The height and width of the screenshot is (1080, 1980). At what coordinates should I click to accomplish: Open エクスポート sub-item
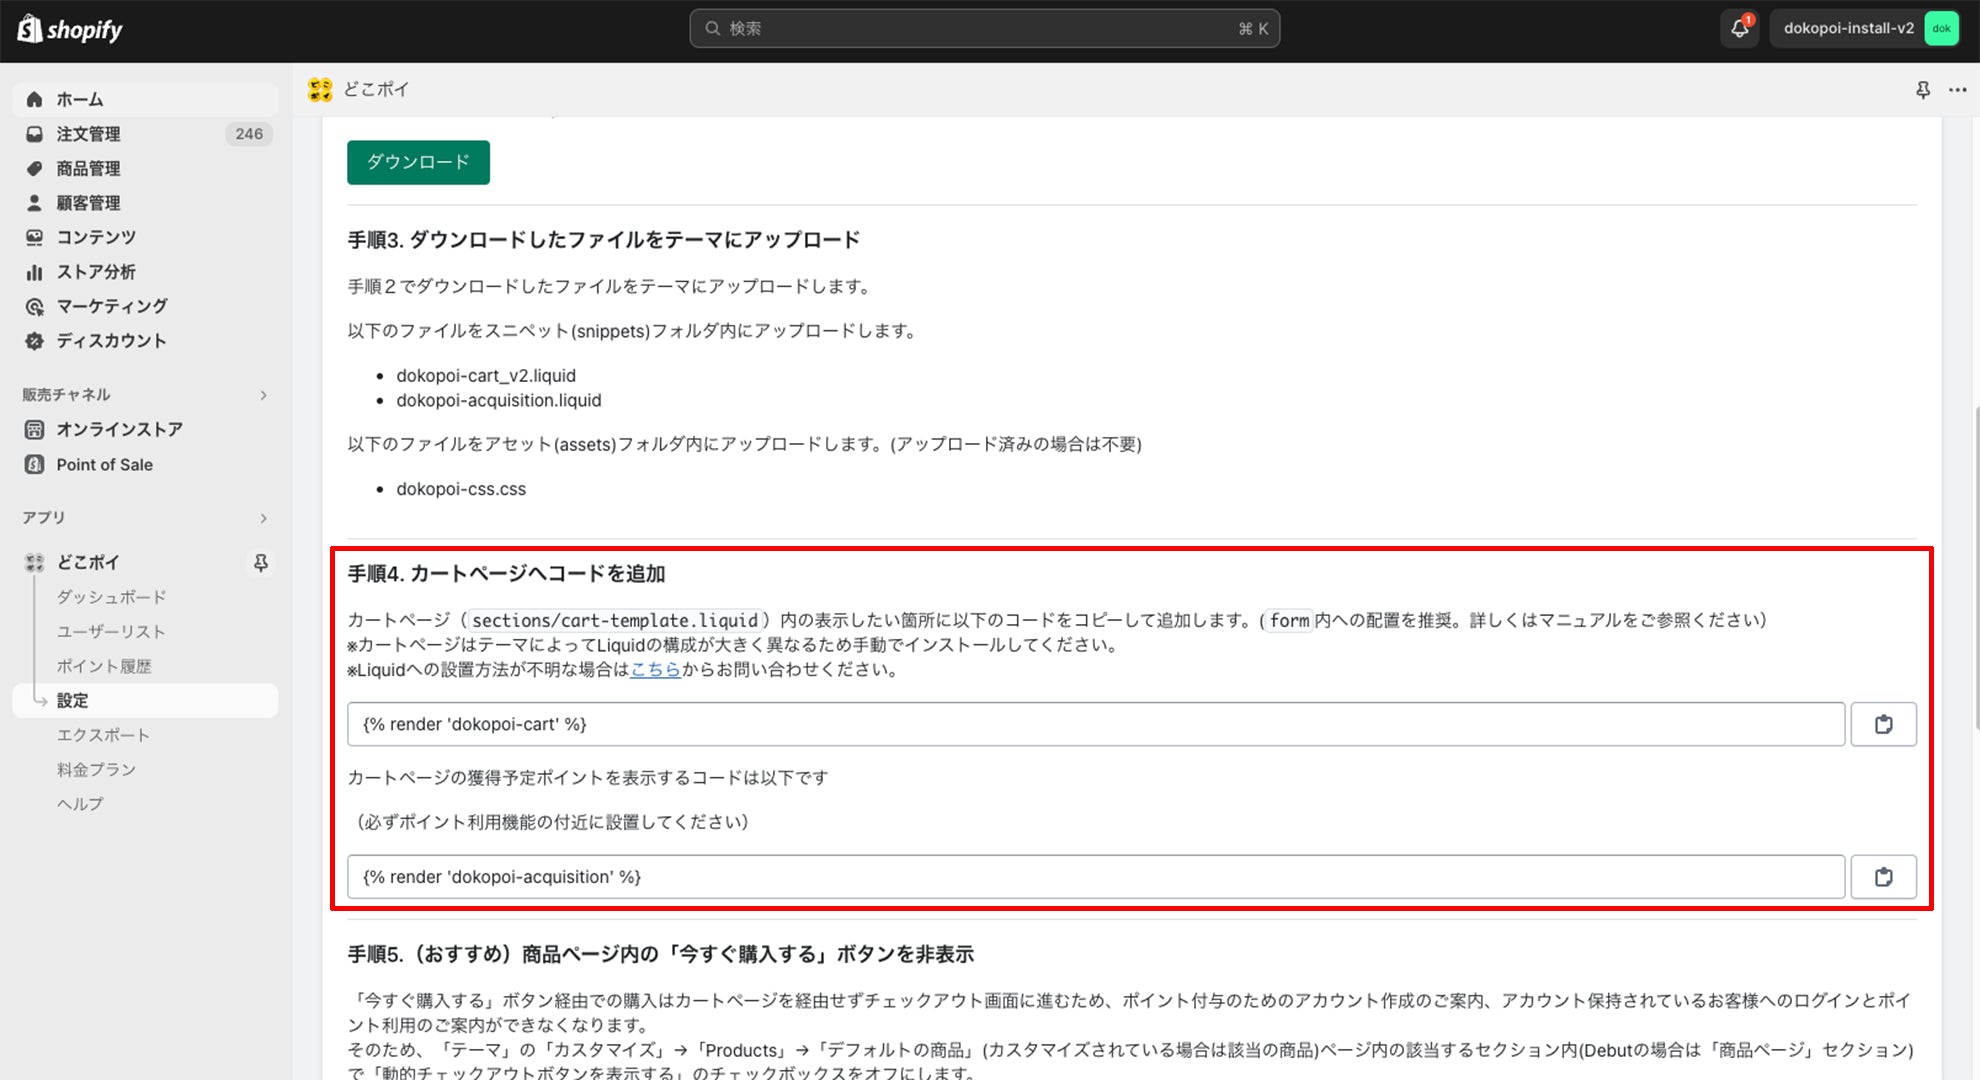tap(103, 735)
